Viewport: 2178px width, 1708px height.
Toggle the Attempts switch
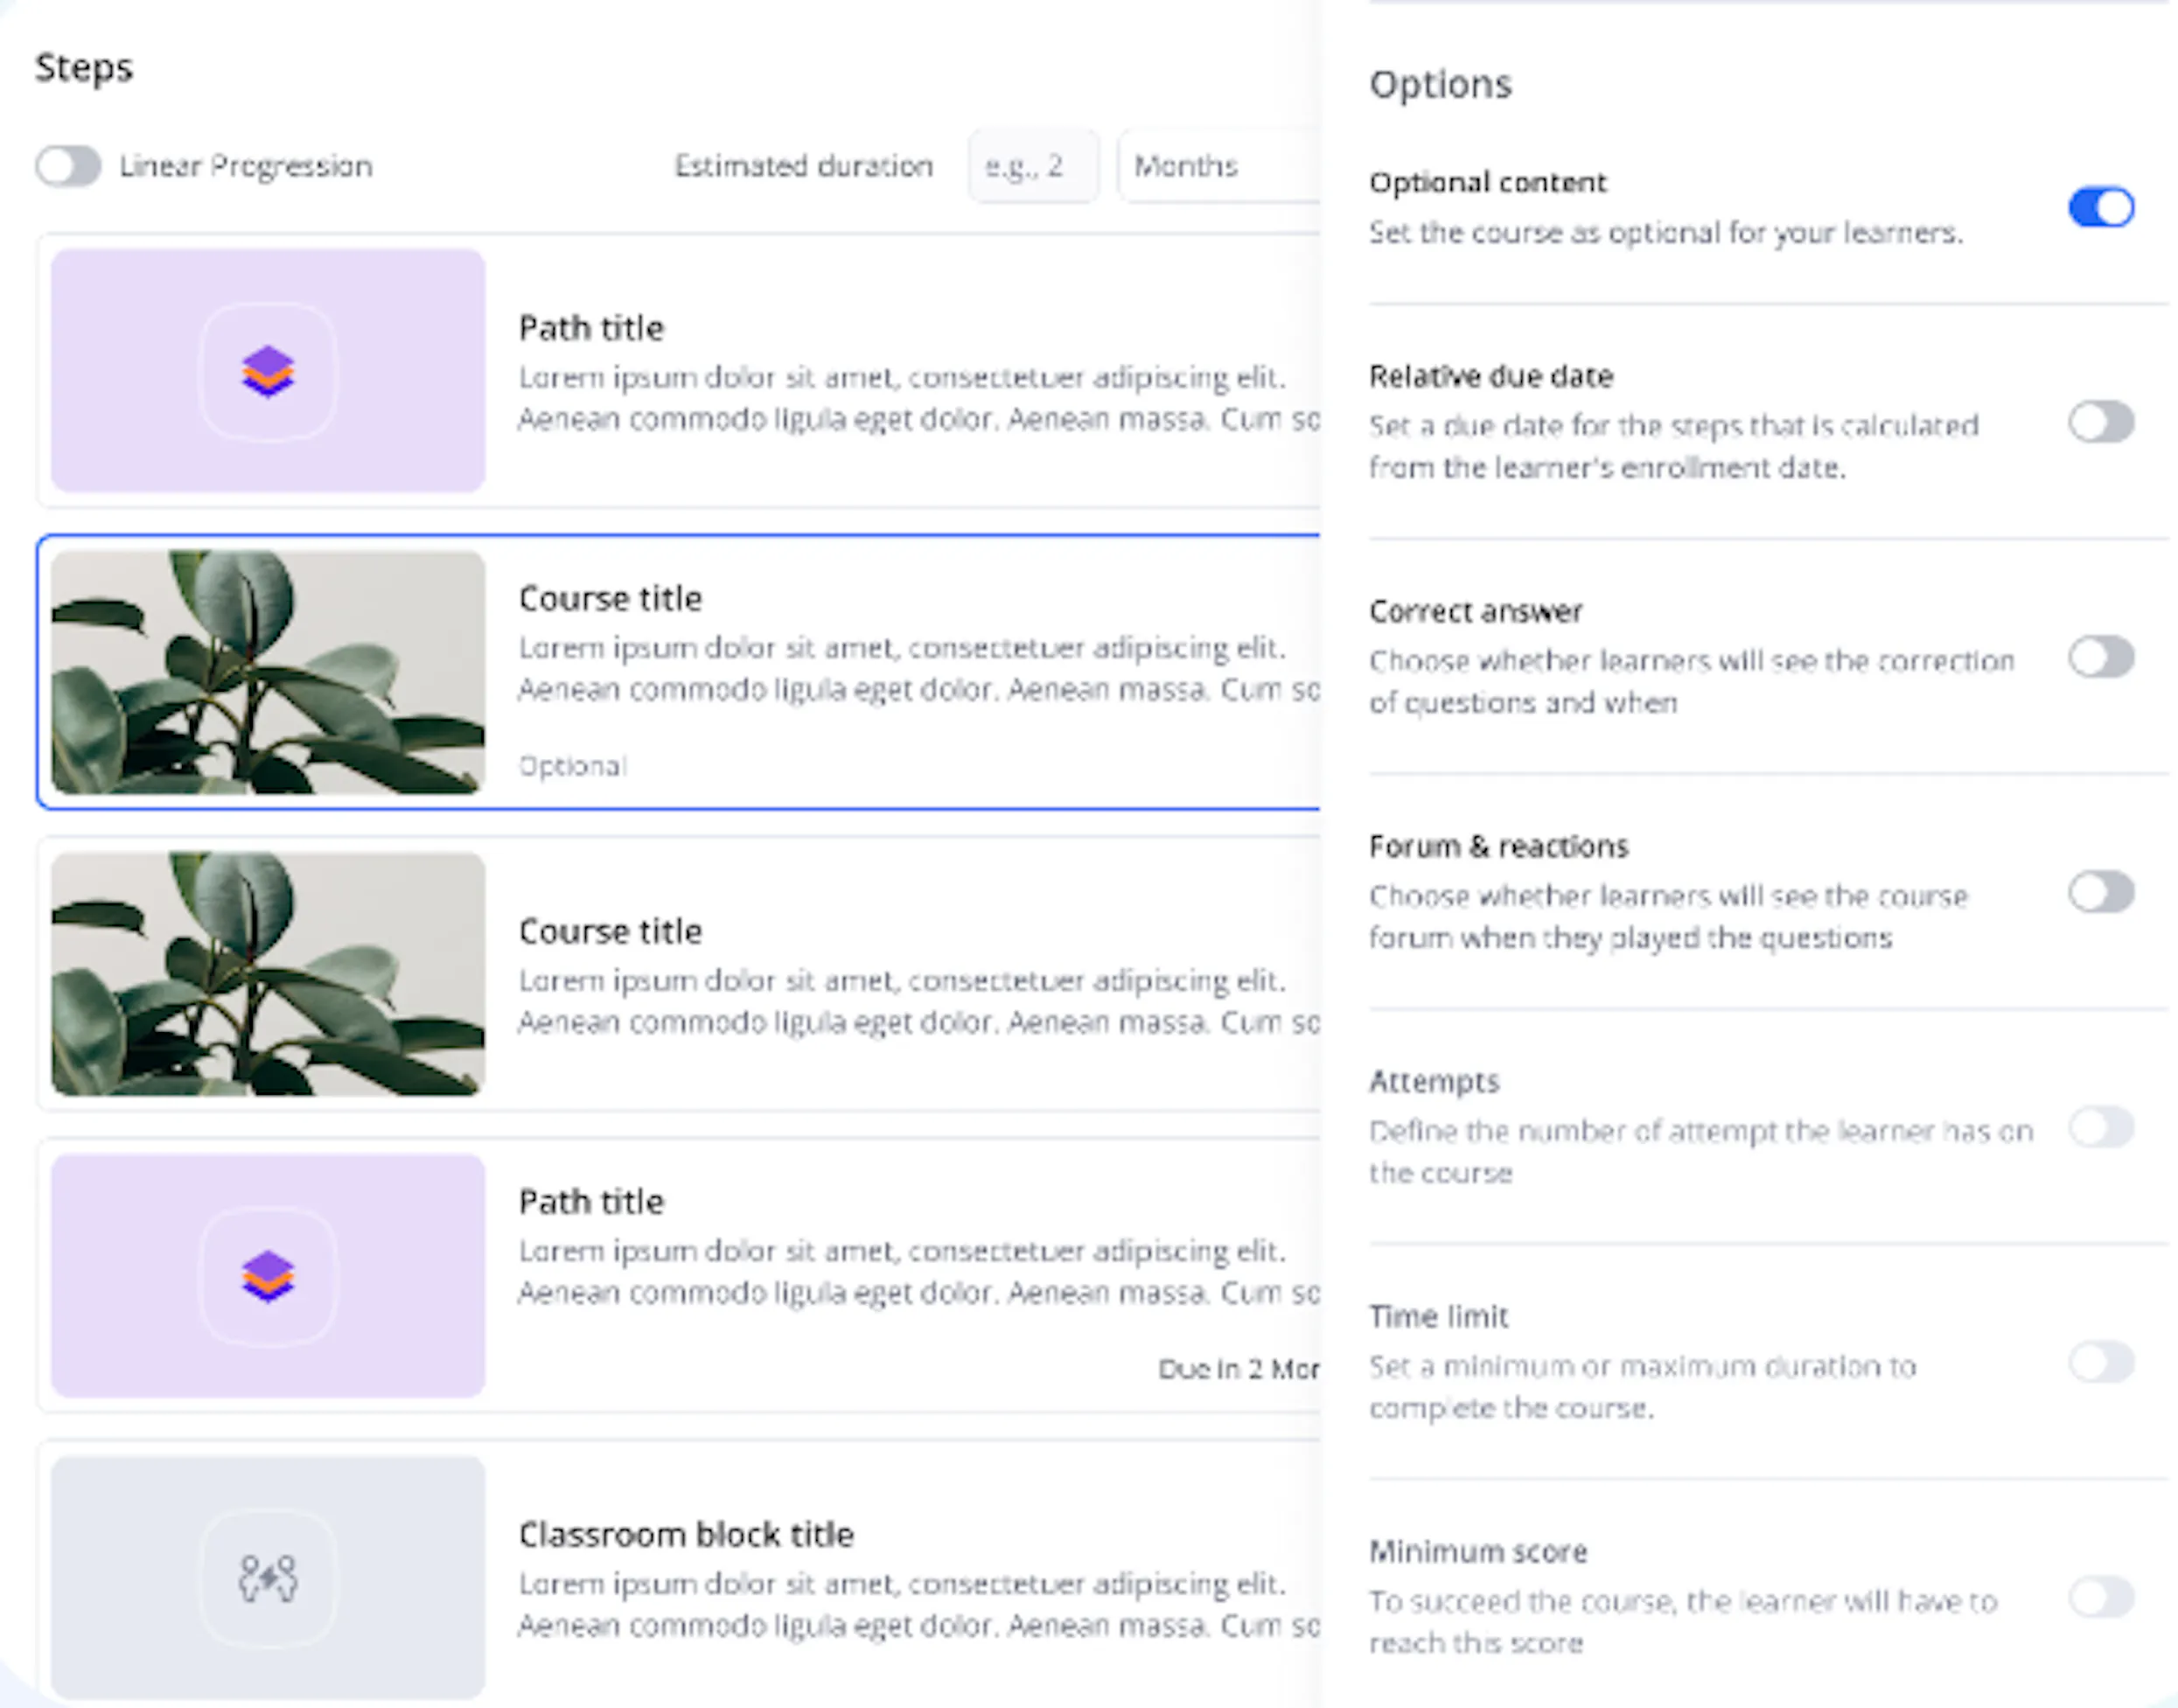pos(2101,1127)
